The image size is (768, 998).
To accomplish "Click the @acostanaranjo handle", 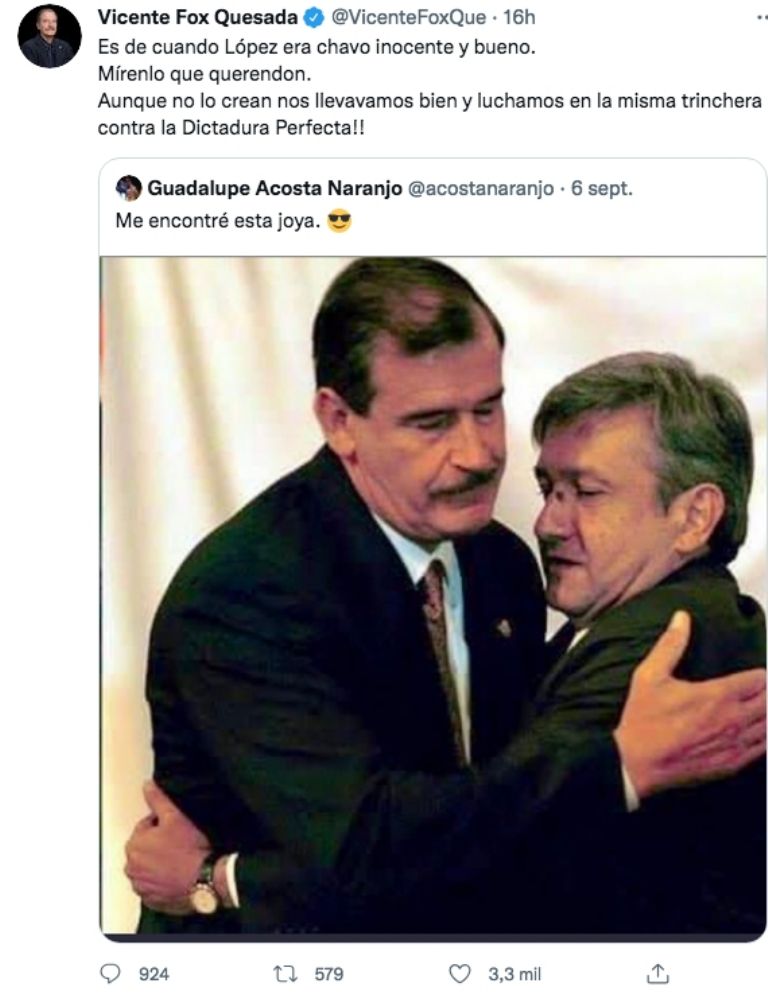I will (x=480, y=188).
